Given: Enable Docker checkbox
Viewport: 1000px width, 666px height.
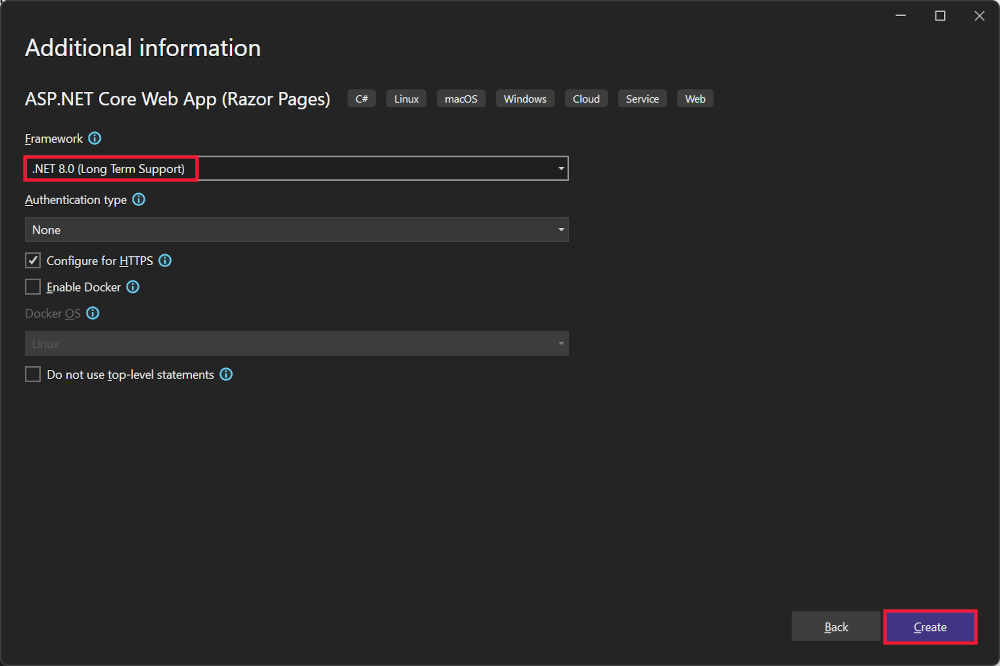Looking at the screenshot, I should (33, 287).
